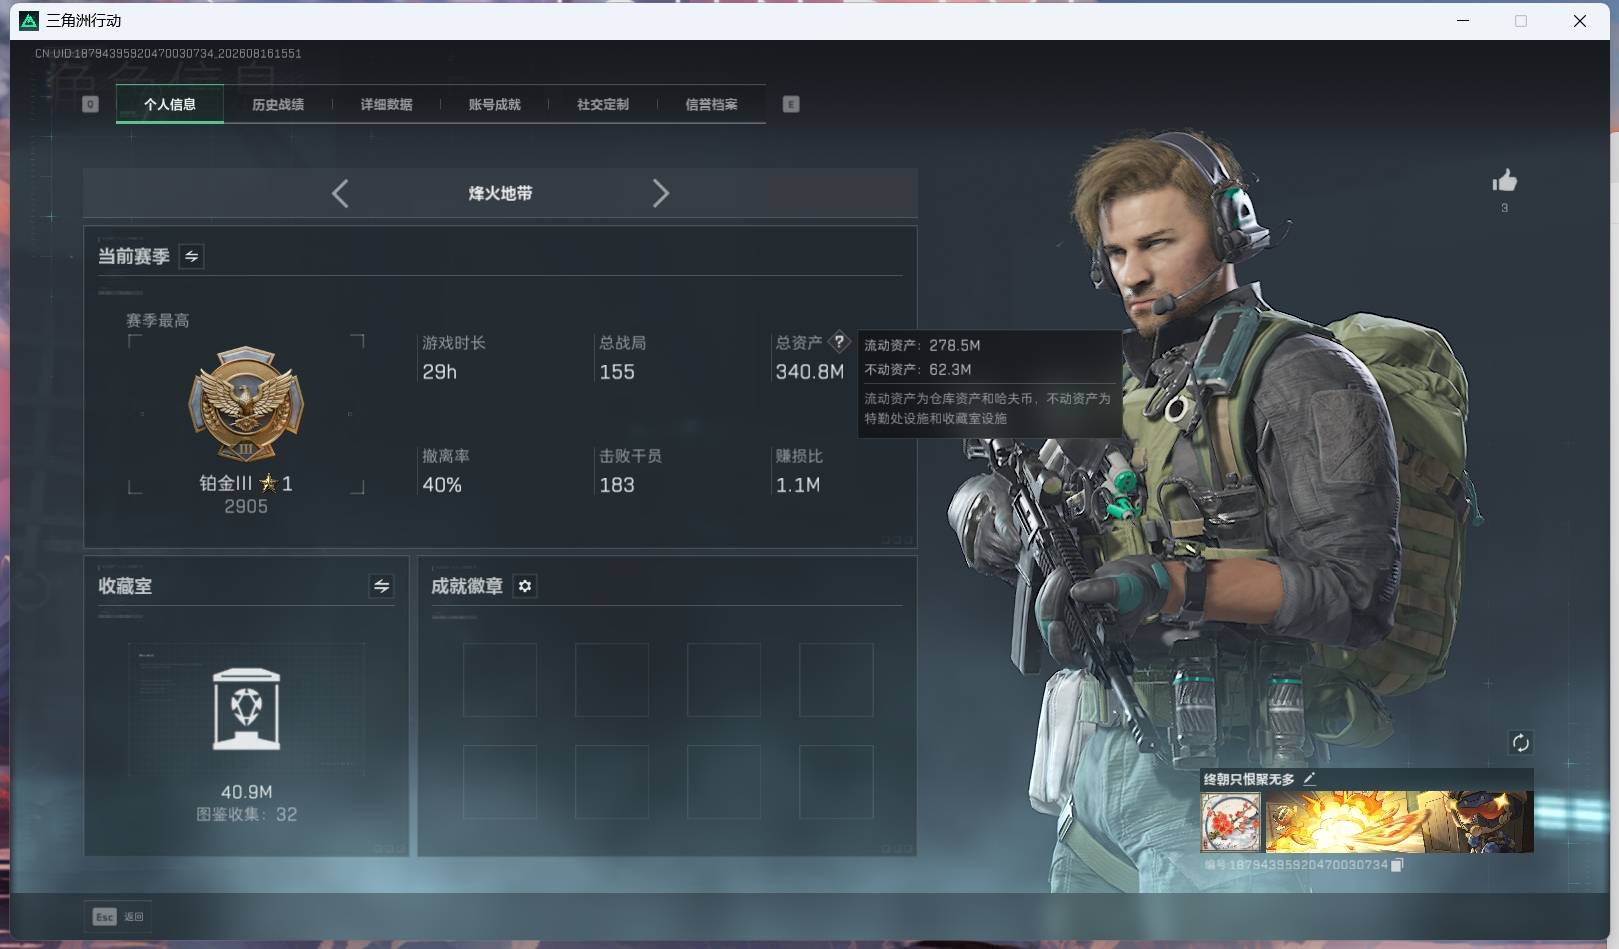Go to the 社交定制 tab
Image resolution: width=1619 pixels, height=949 pixels.
[603, 104]
